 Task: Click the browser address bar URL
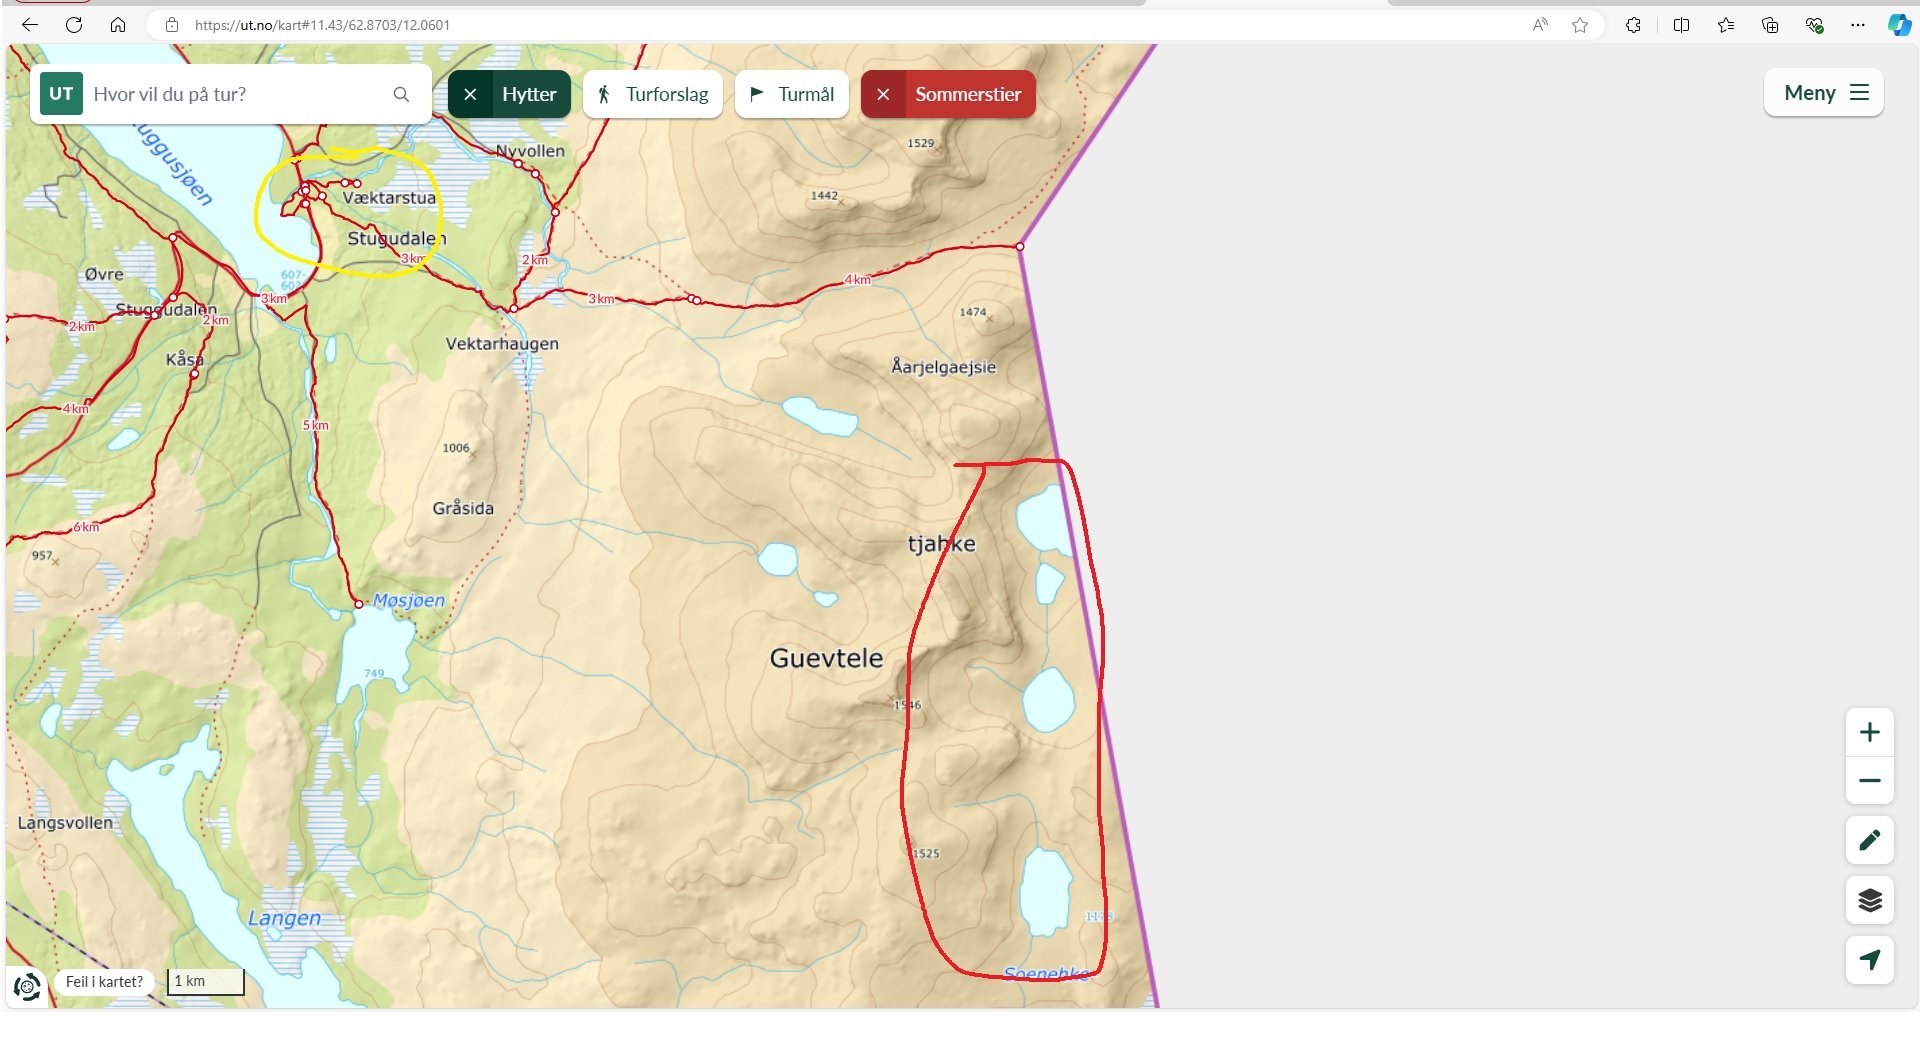(322, 25)
